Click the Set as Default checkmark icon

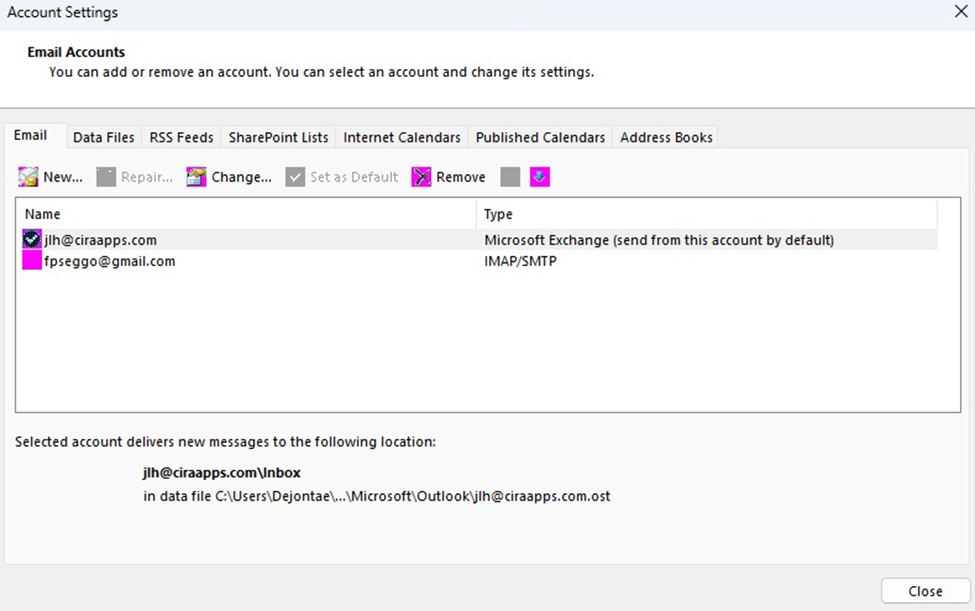tap(295, 177)
